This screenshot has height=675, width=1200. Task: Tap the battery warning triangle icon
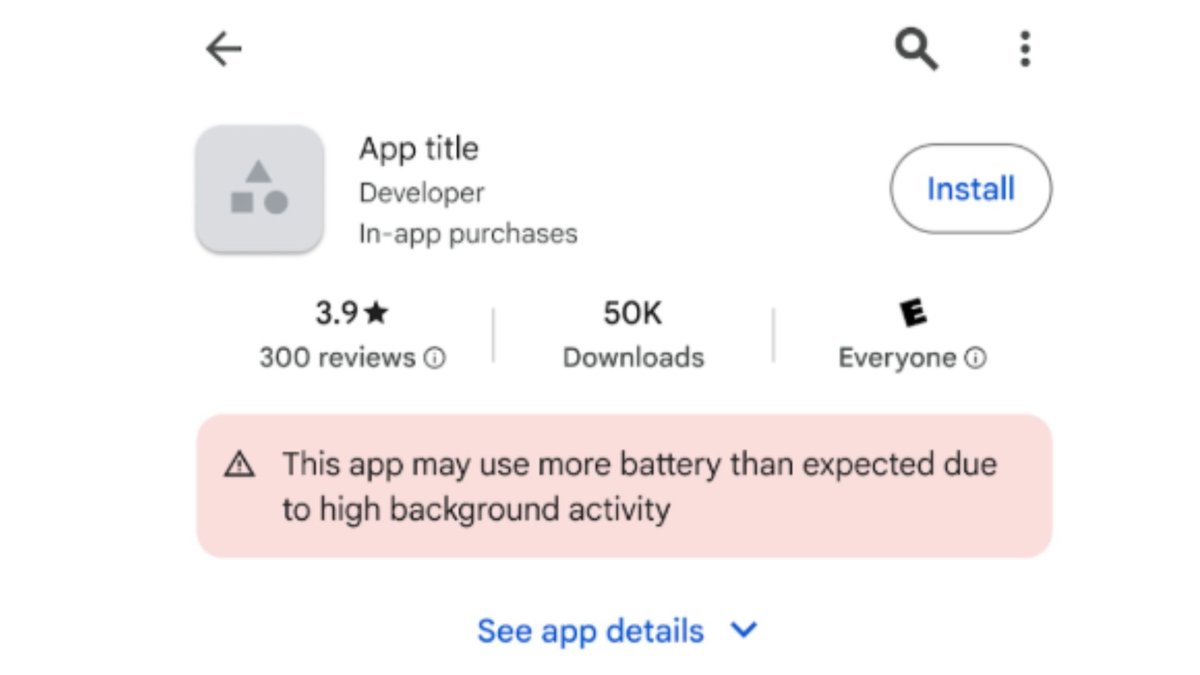239,465
